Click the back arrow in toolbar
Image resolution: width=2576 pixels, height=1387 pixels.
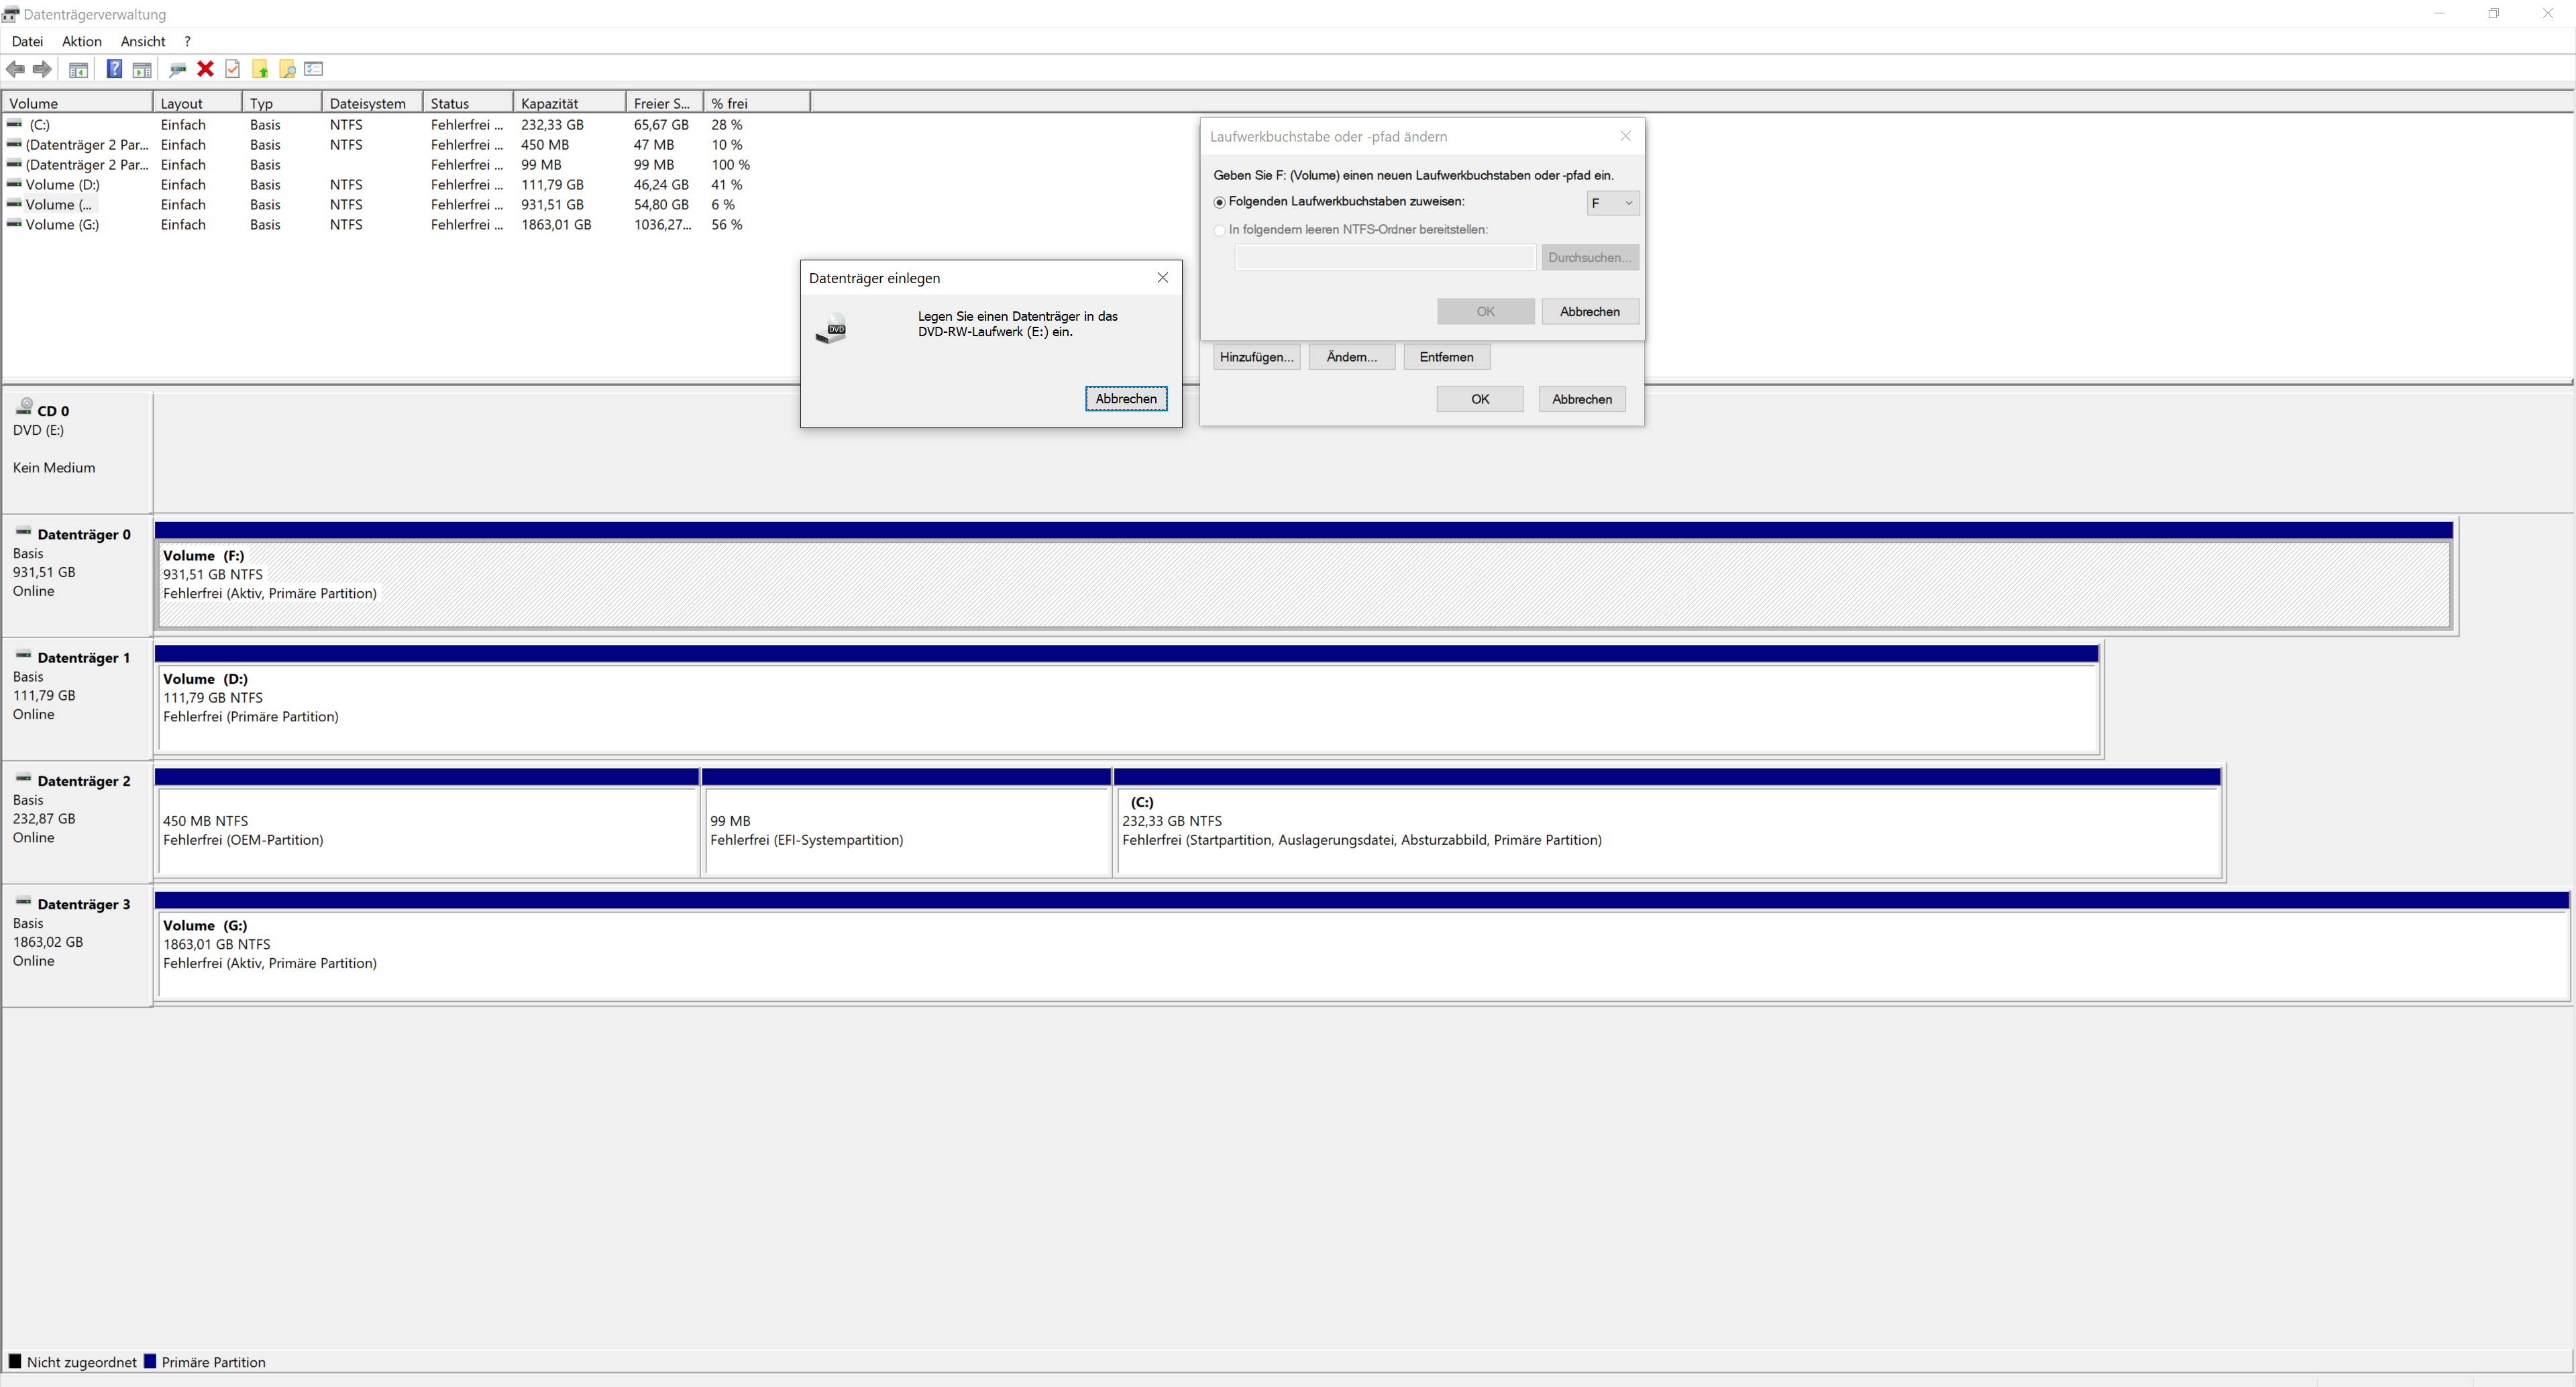point(16,69)
